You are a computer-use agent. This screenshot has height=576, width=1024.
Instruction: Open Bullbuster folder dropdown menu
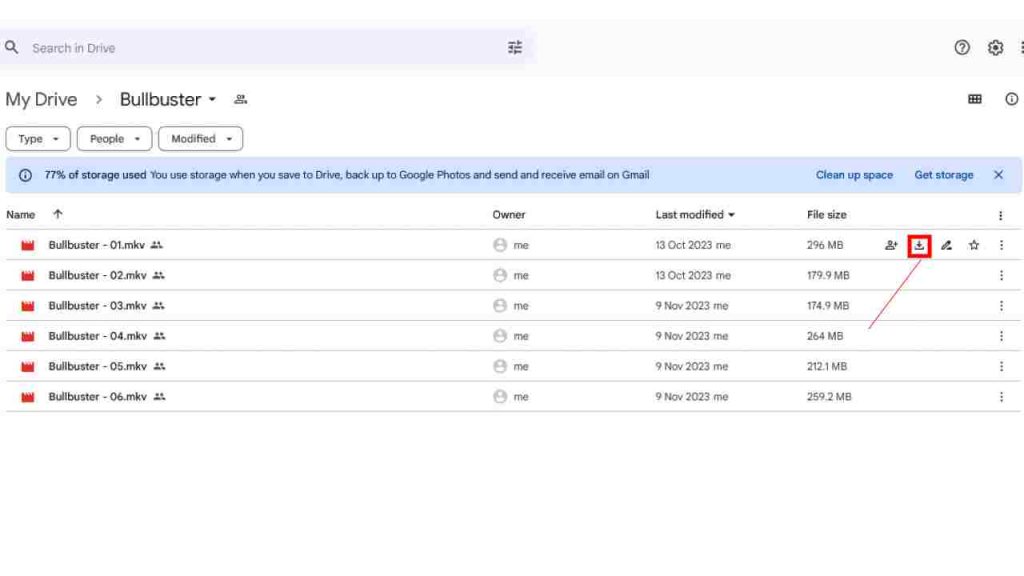[x=212, y=100]
